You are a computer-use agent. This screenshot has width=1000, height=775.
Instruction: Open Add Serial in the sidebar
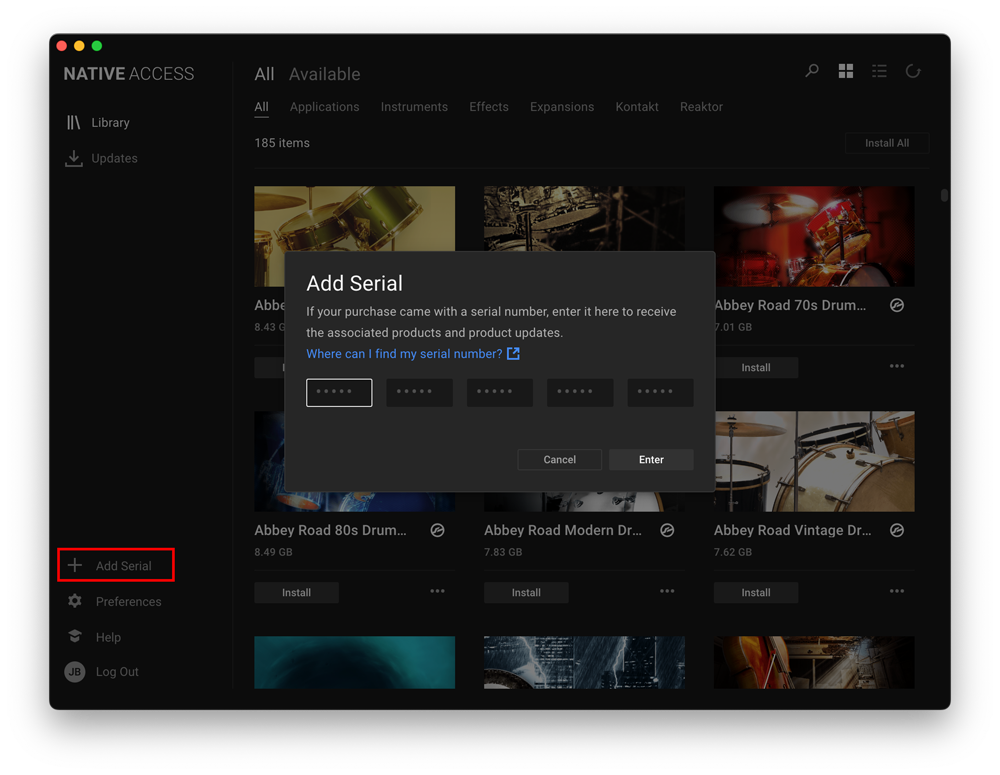[x=115, y=565]
